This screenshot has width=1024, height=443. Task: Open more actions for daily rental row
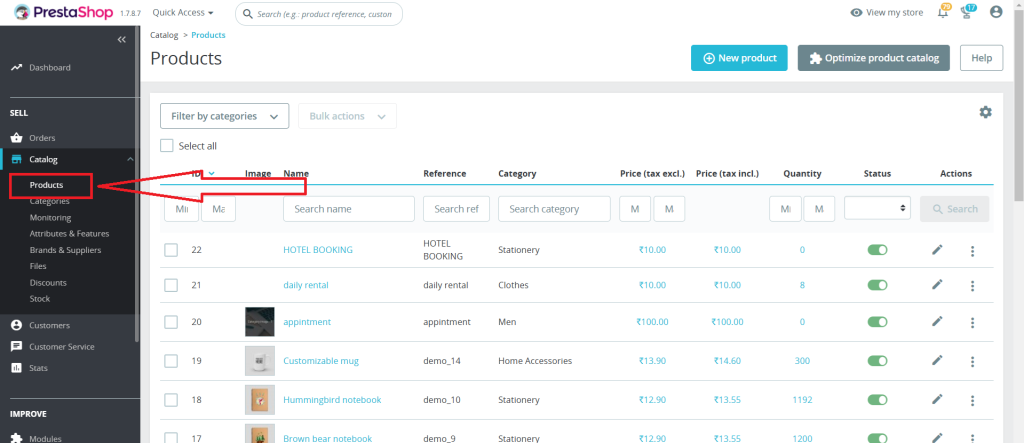(972, 286)
